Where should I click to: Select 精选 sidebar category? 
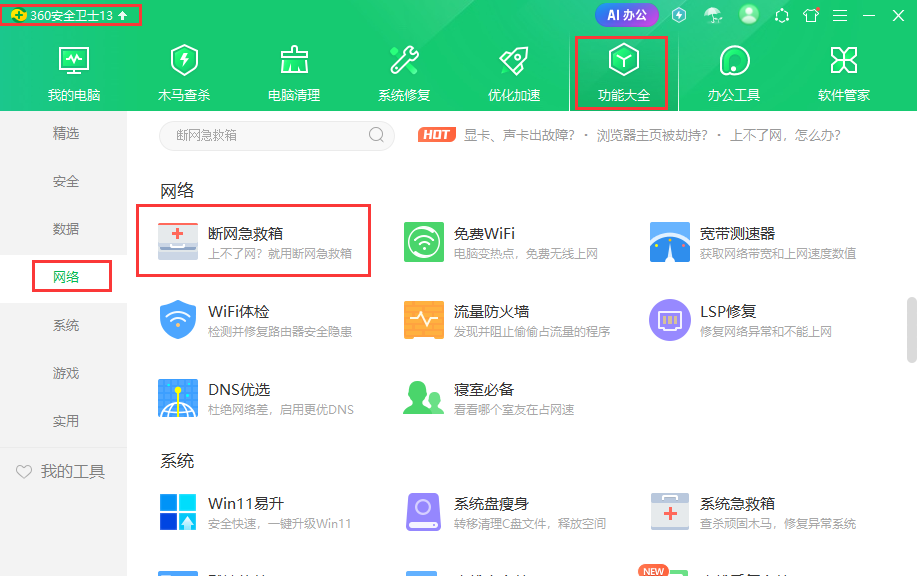66,133
